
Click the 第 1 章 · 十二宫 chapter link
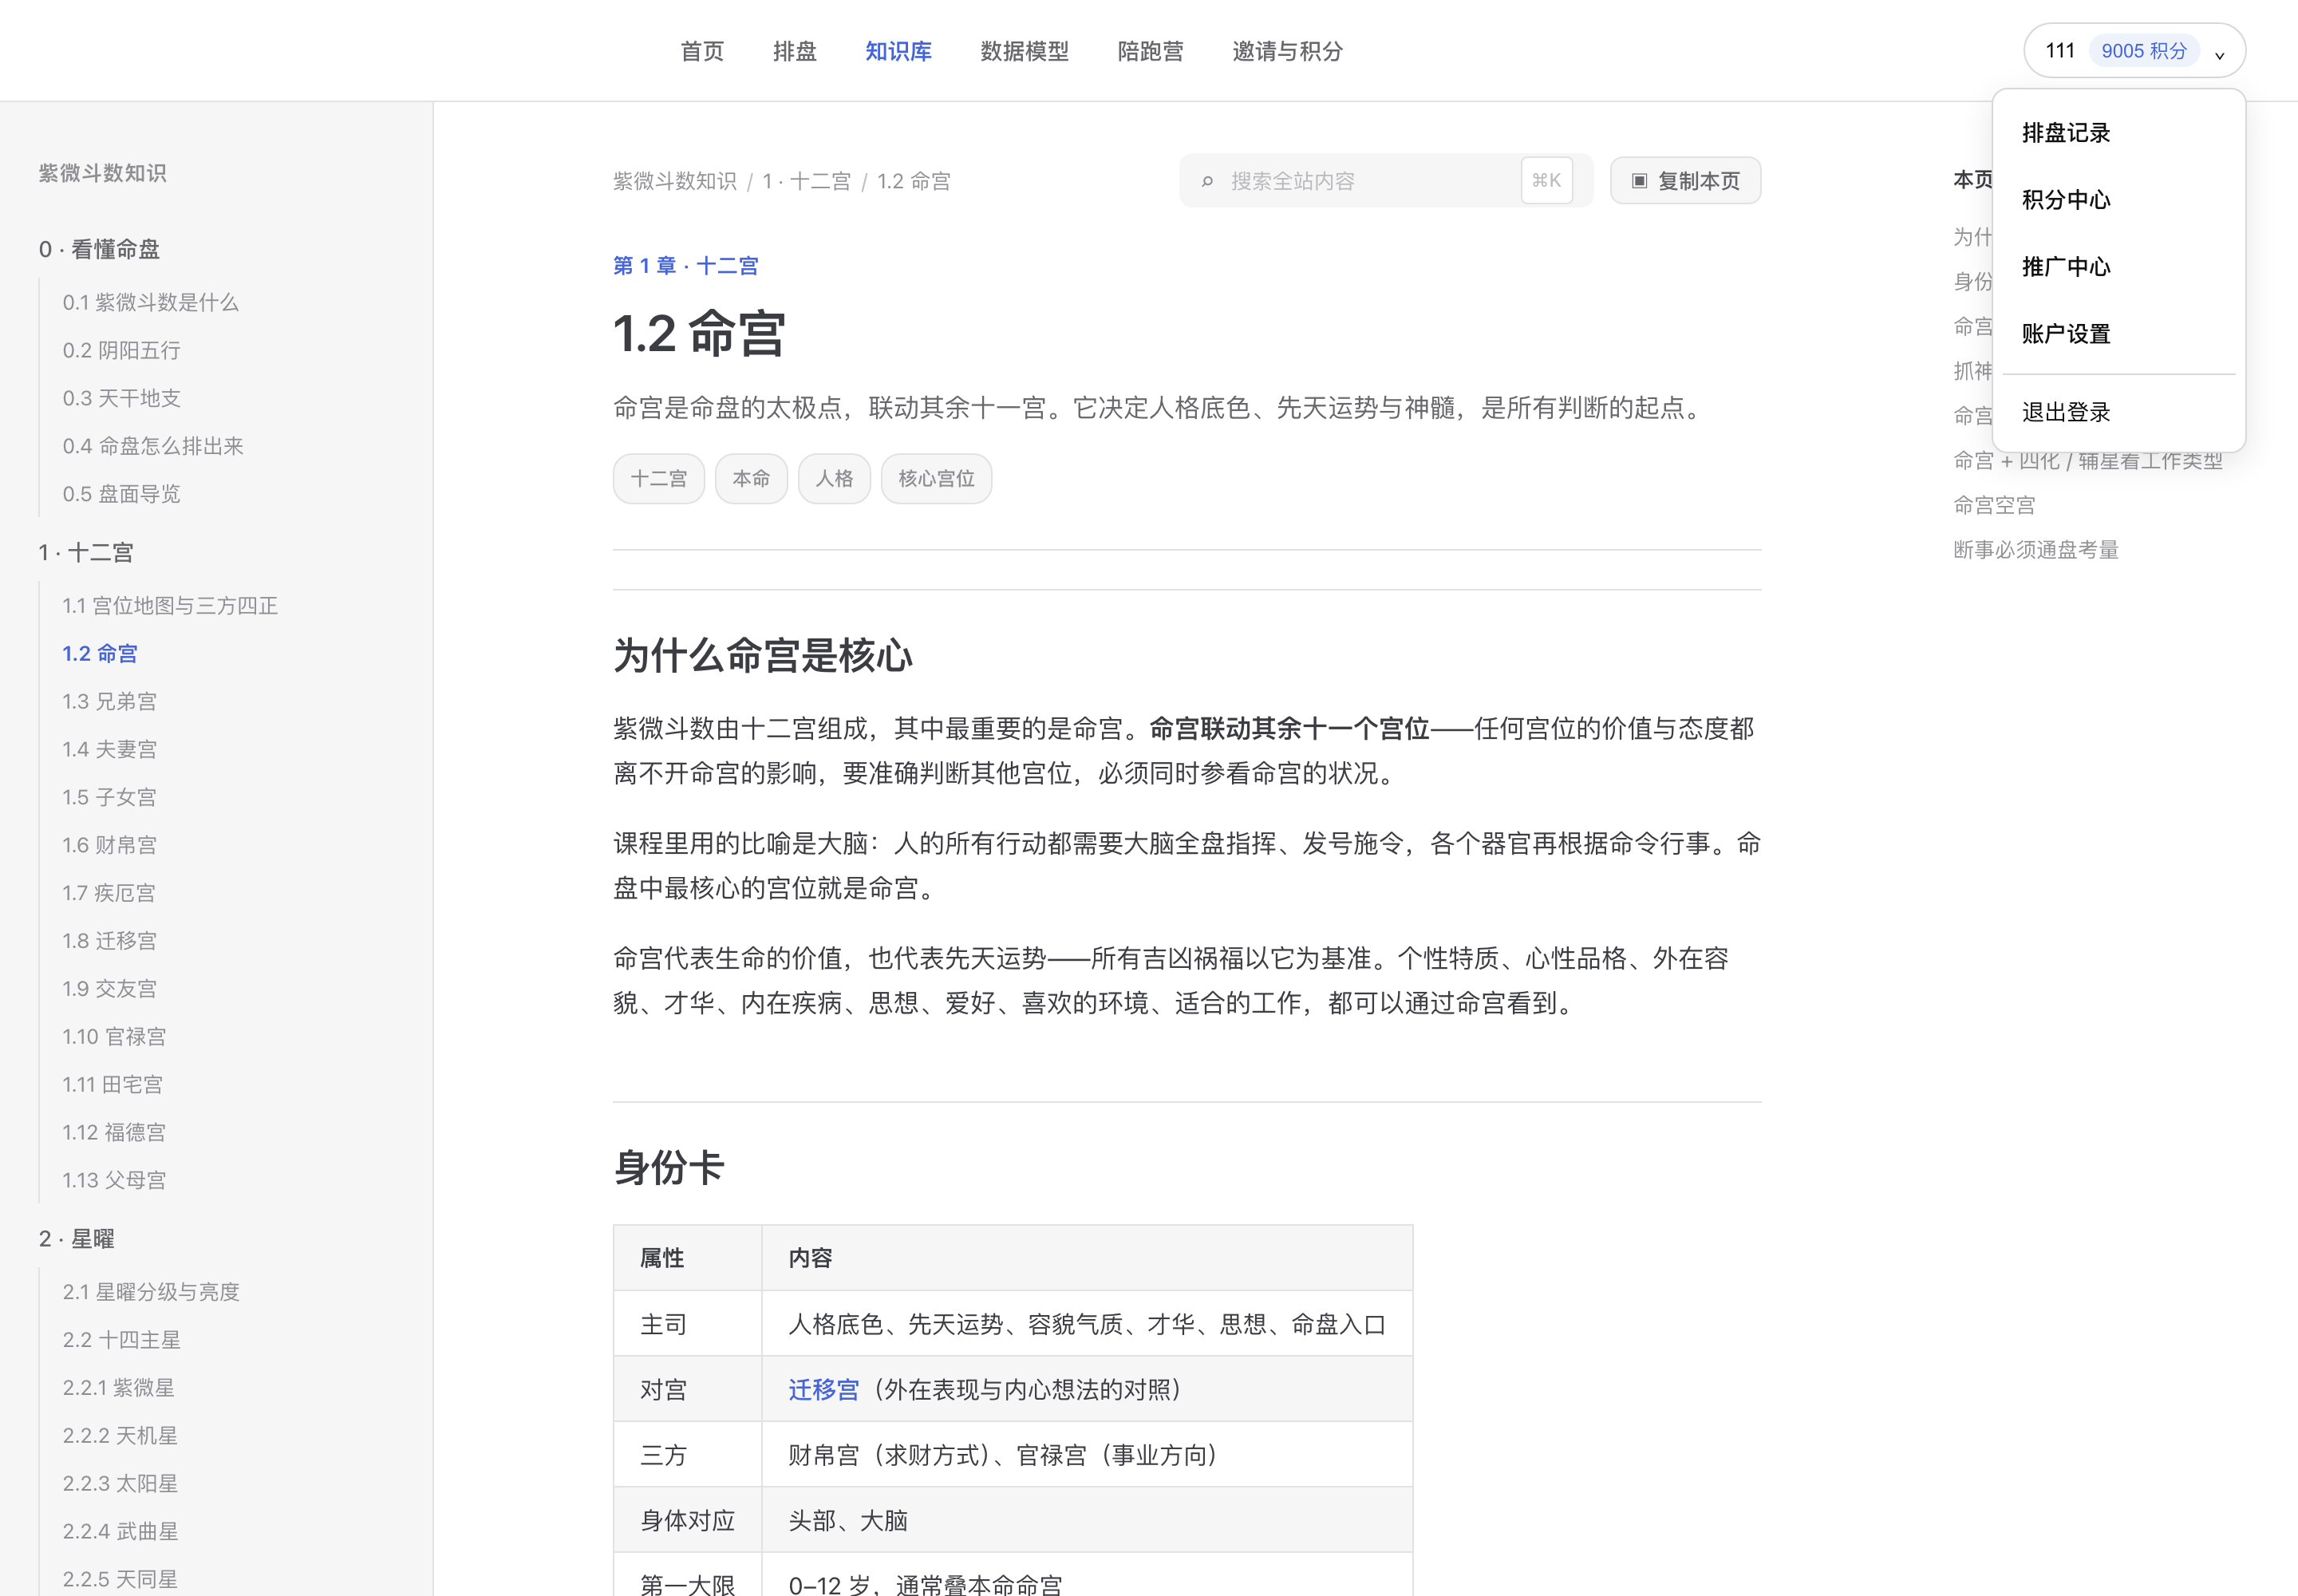pos(686,266)
